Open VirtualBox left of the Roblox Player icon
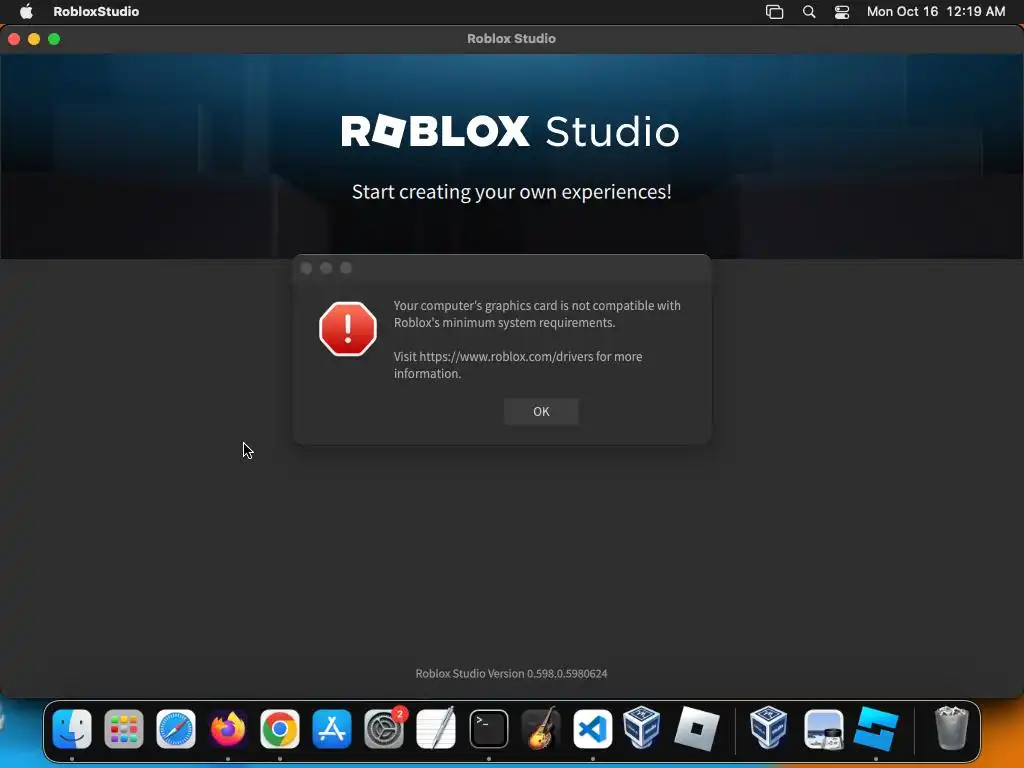Image resolution: width=1024 pixels, height=768 pixels. (641, 726)
